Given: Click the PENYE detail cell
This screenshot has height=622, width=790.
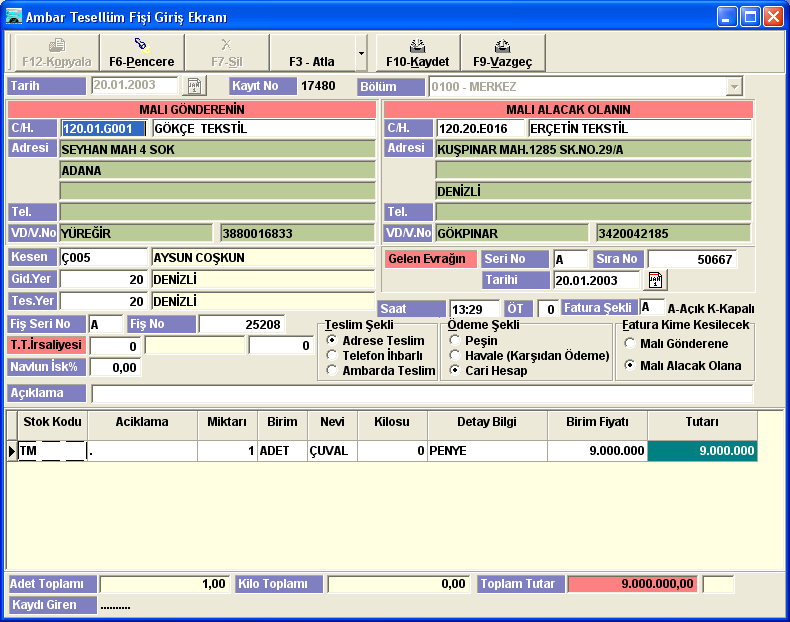Looking at the screenshot, I should [x=487, y=451].
